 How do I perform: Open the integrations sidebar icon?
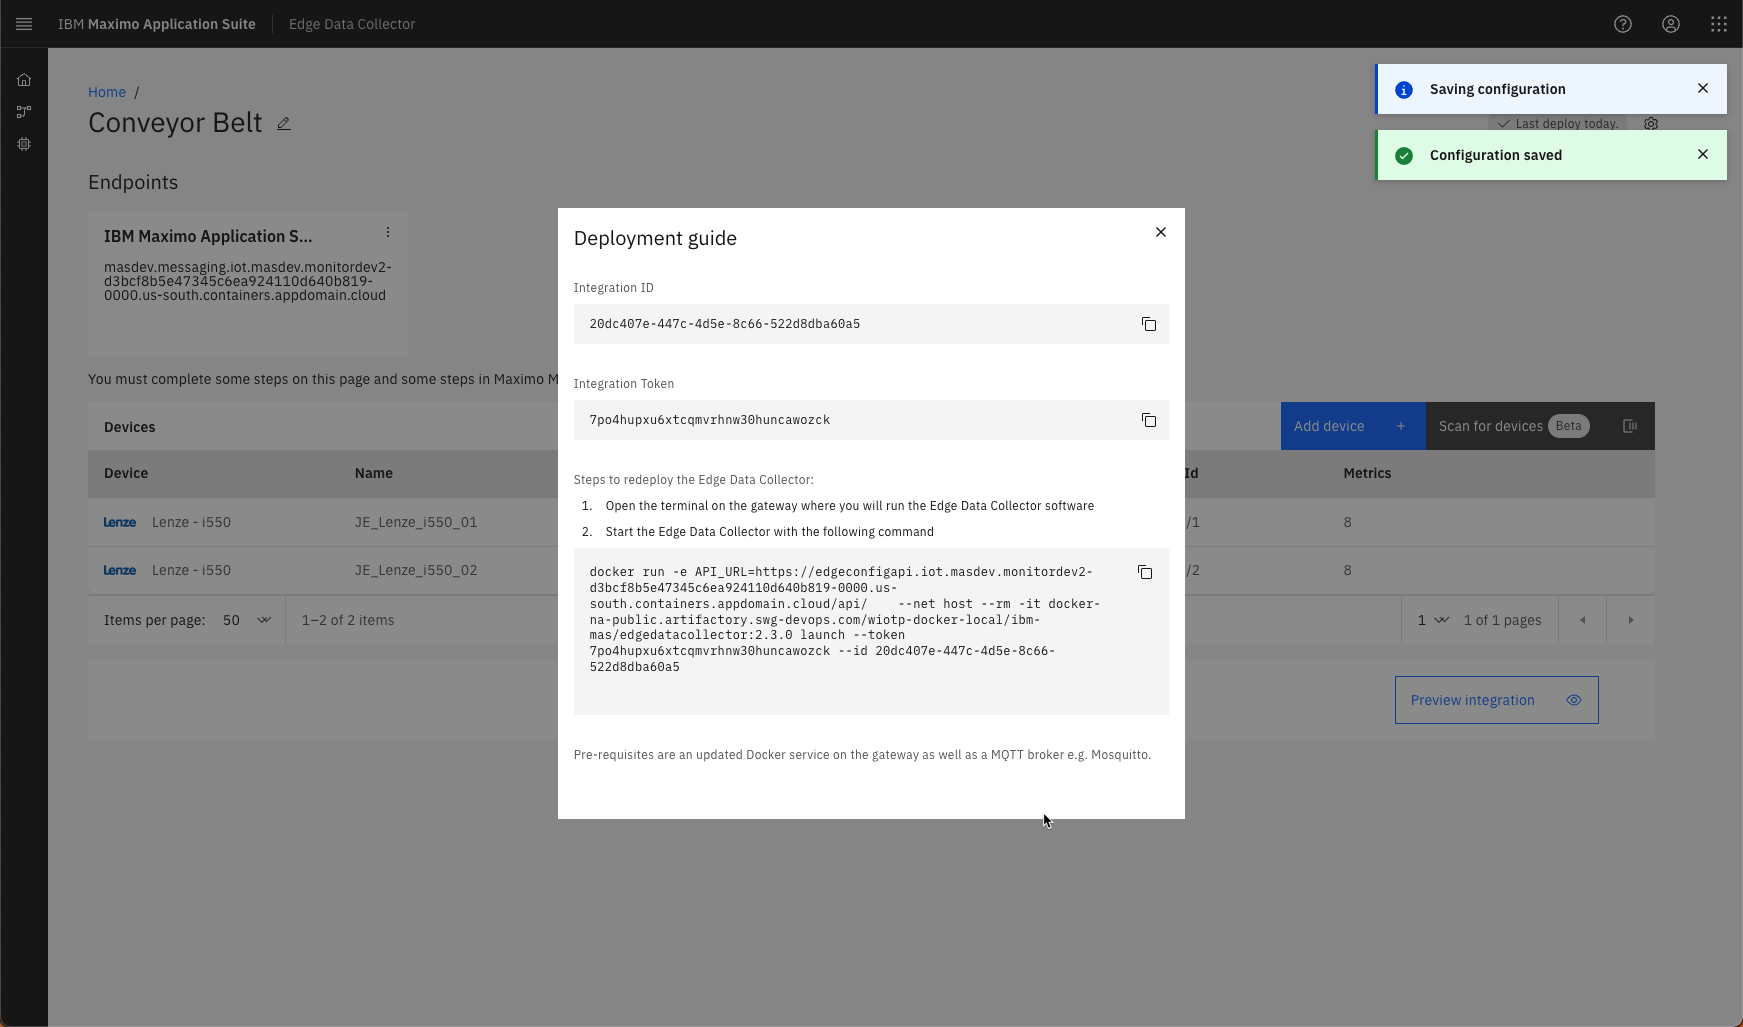(24, 112)
